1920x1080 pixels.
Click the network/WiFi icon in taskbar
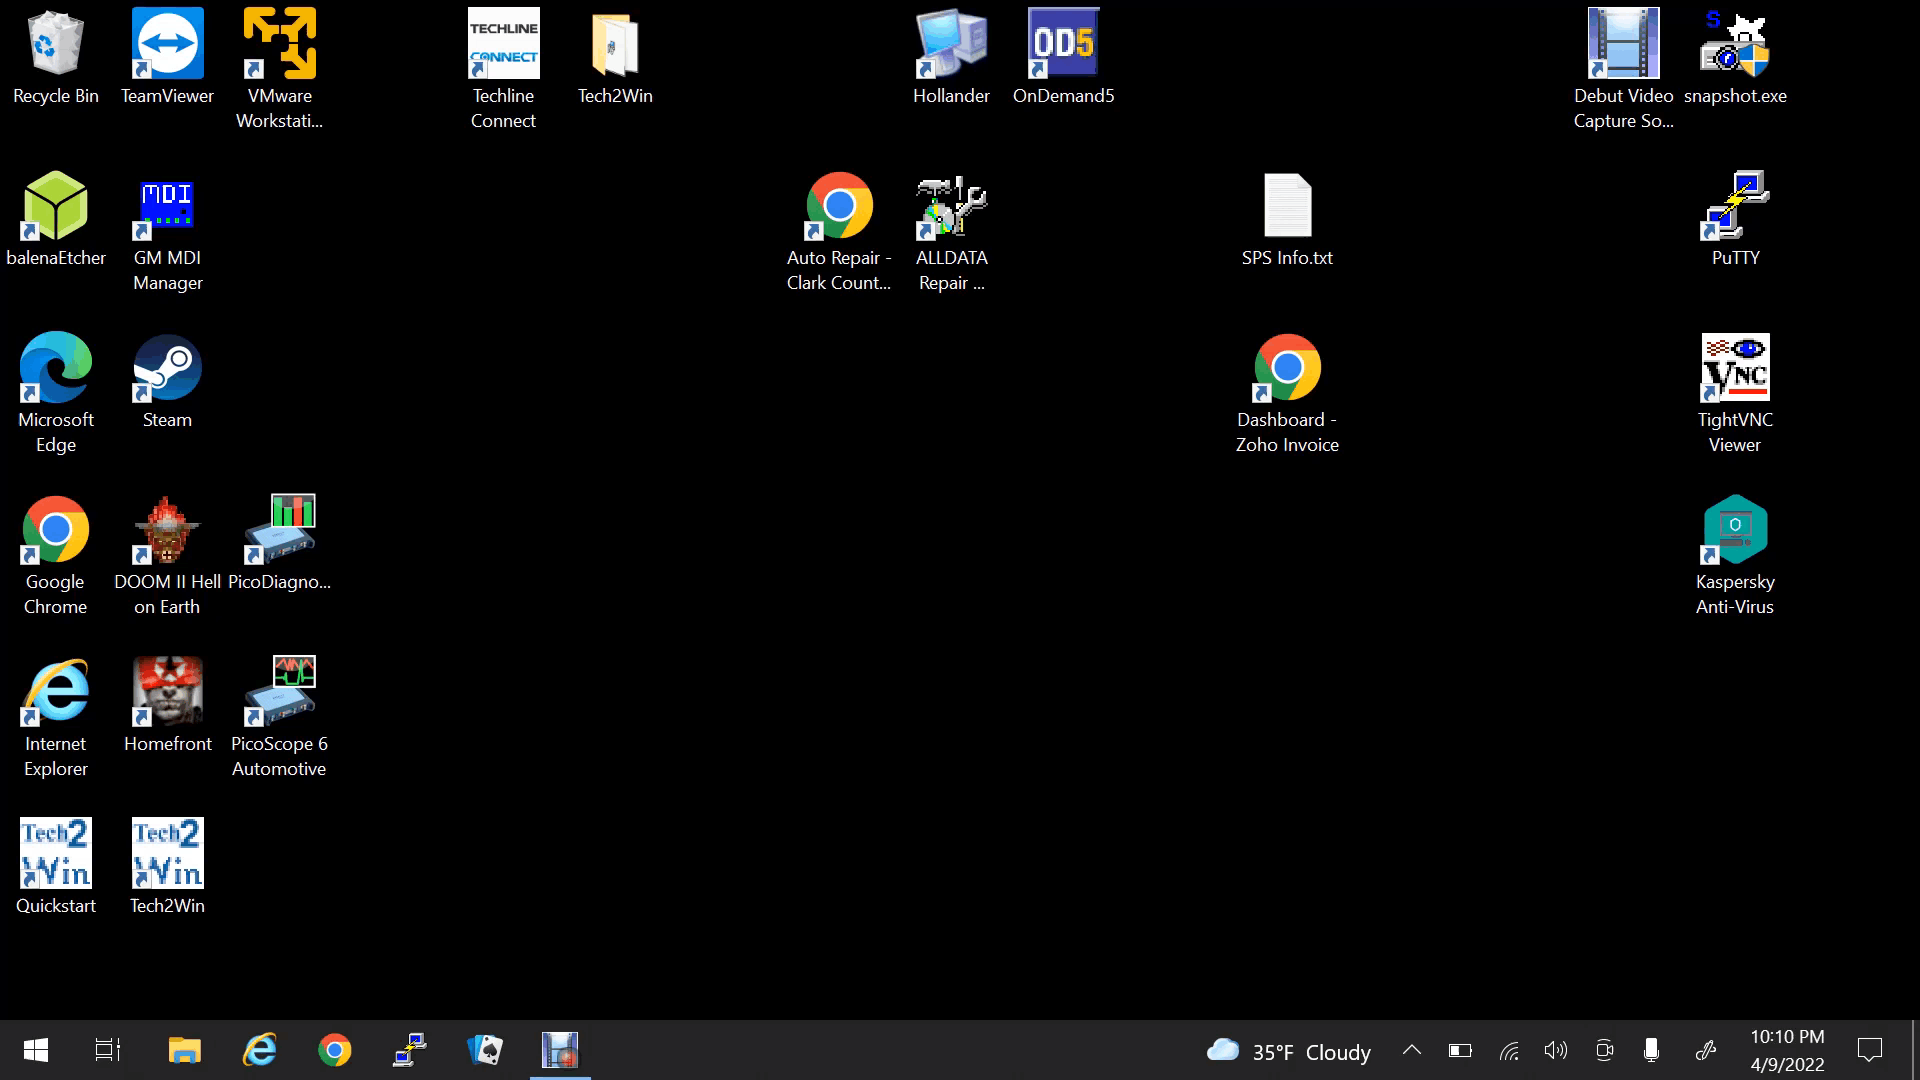1509,1051
